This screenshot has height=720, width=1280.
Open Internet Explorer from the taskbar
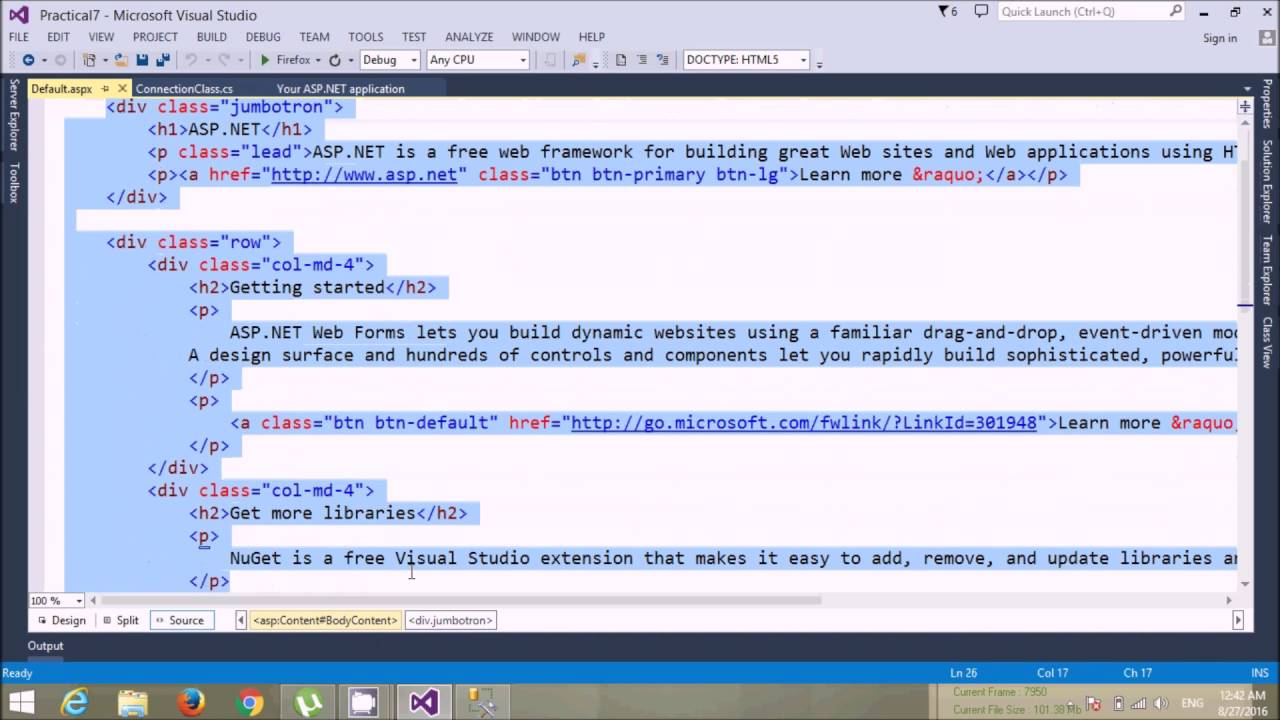coord(75,703)
